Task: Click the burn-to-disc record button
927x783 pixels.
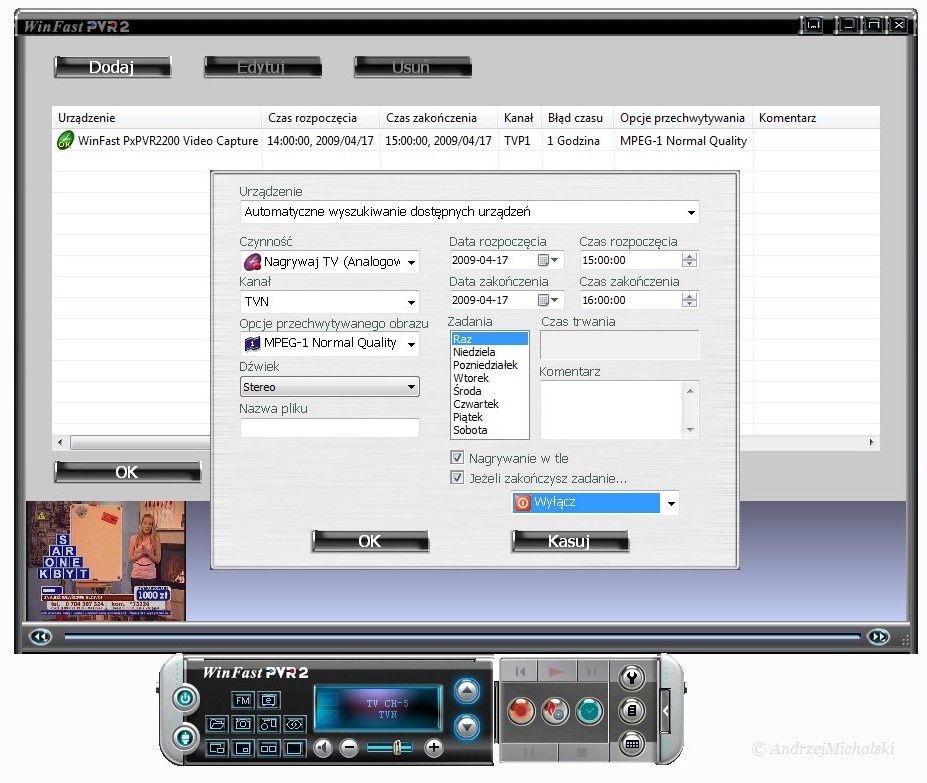Action: coord(555,711)
